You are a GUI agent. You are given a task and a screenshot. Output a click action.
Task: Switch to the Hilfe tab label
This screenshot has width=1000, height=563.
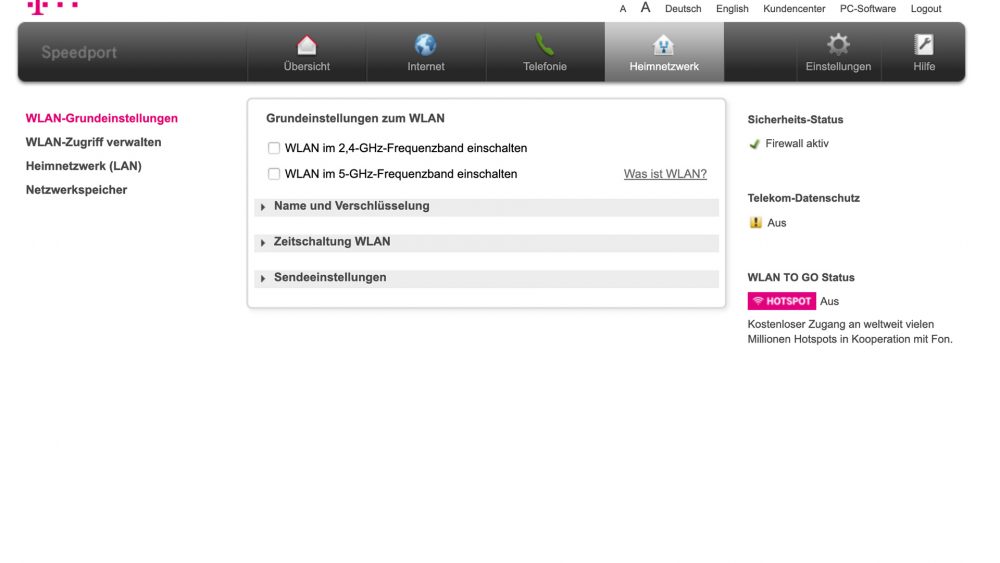(923, 66)
